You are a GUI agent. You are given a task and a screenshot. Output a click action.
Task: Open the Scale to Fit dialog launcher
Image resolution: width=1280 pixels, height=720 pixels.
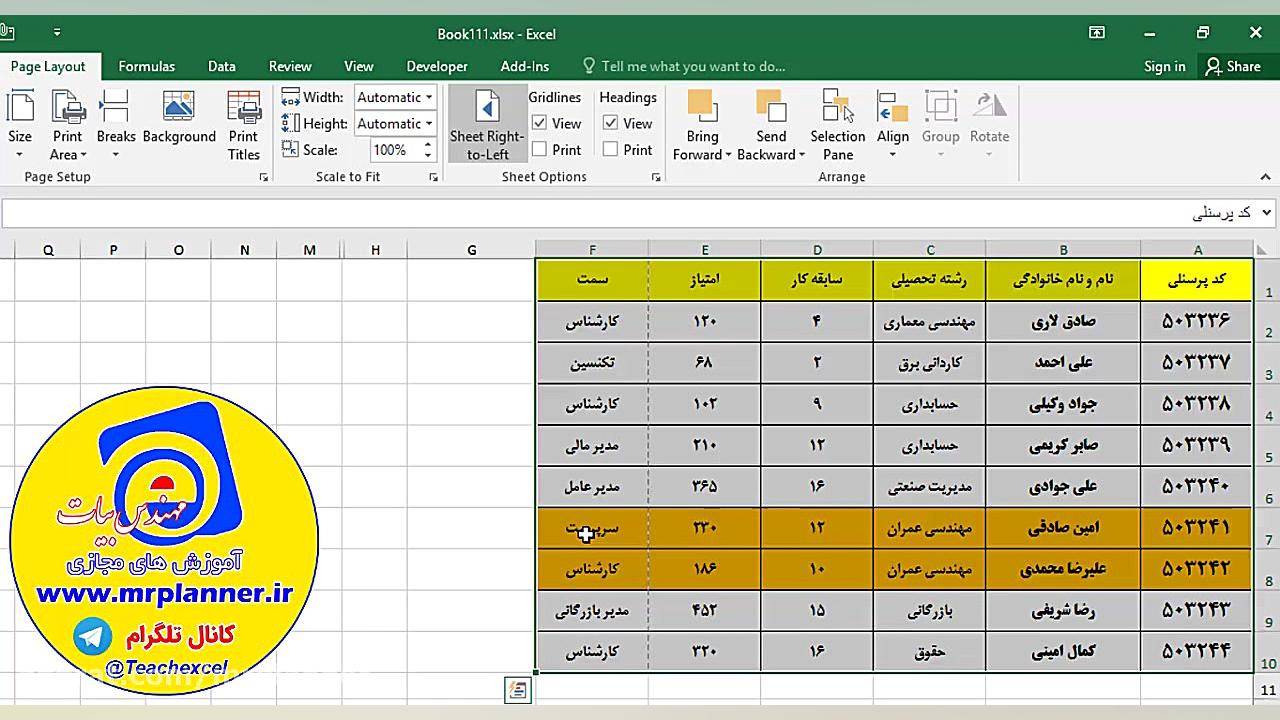pos(434,177)
